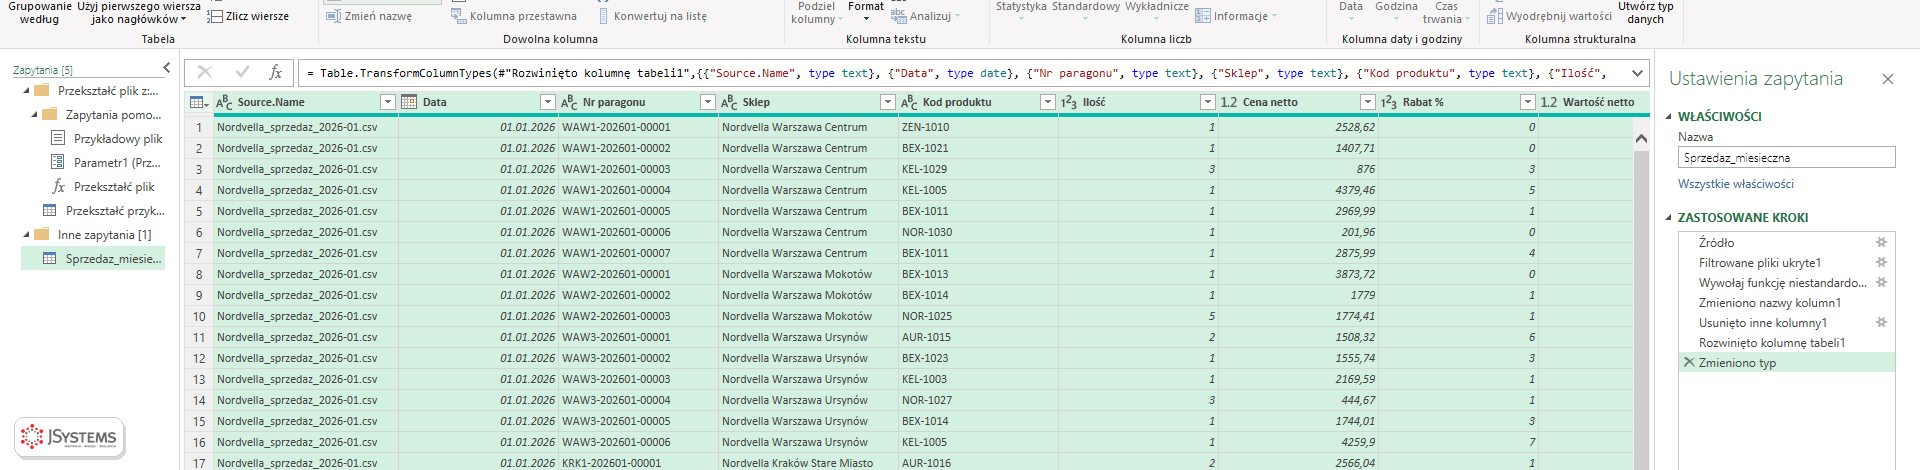Click the ABC type icon of Nr paragonu column
This screenshot has width=1920, height=470.
tap(569, 102)
